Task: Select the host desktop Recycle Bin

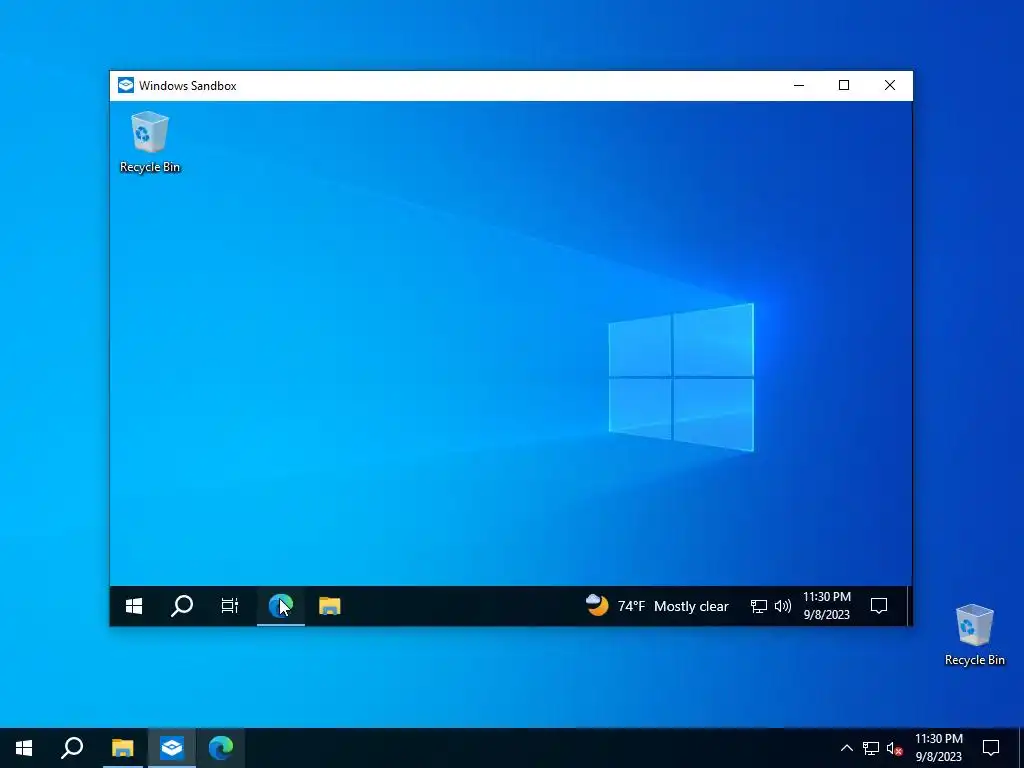Action: pos(974,635)
